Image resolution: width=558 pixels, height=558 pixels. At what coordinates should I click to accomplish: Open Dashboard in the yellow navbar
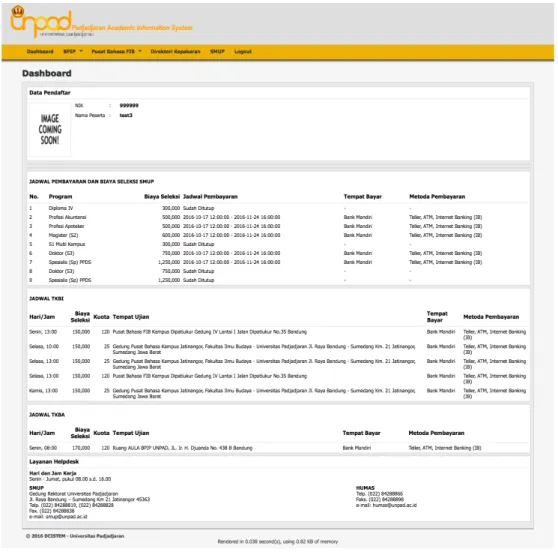[40, 52]
